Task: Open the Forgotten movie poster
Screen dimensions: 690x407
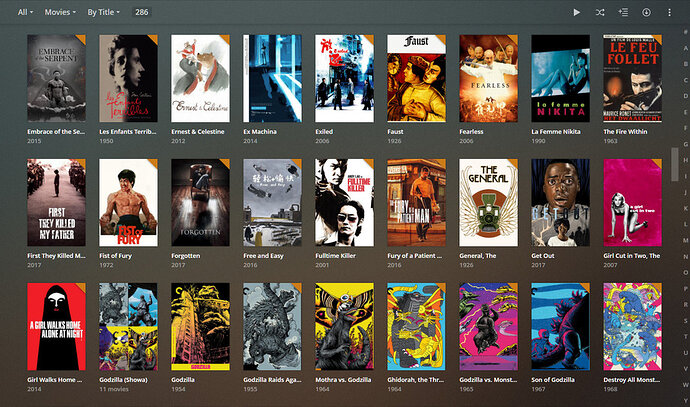Action: [200, 202]
